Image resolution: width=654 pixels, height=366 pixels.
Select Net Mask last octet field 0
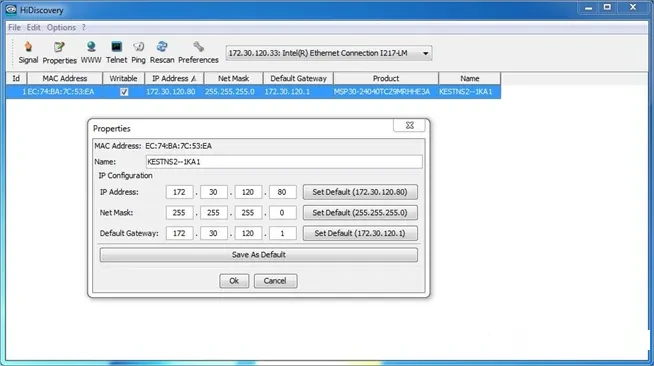pyautogui.click(x=282, y=213)
